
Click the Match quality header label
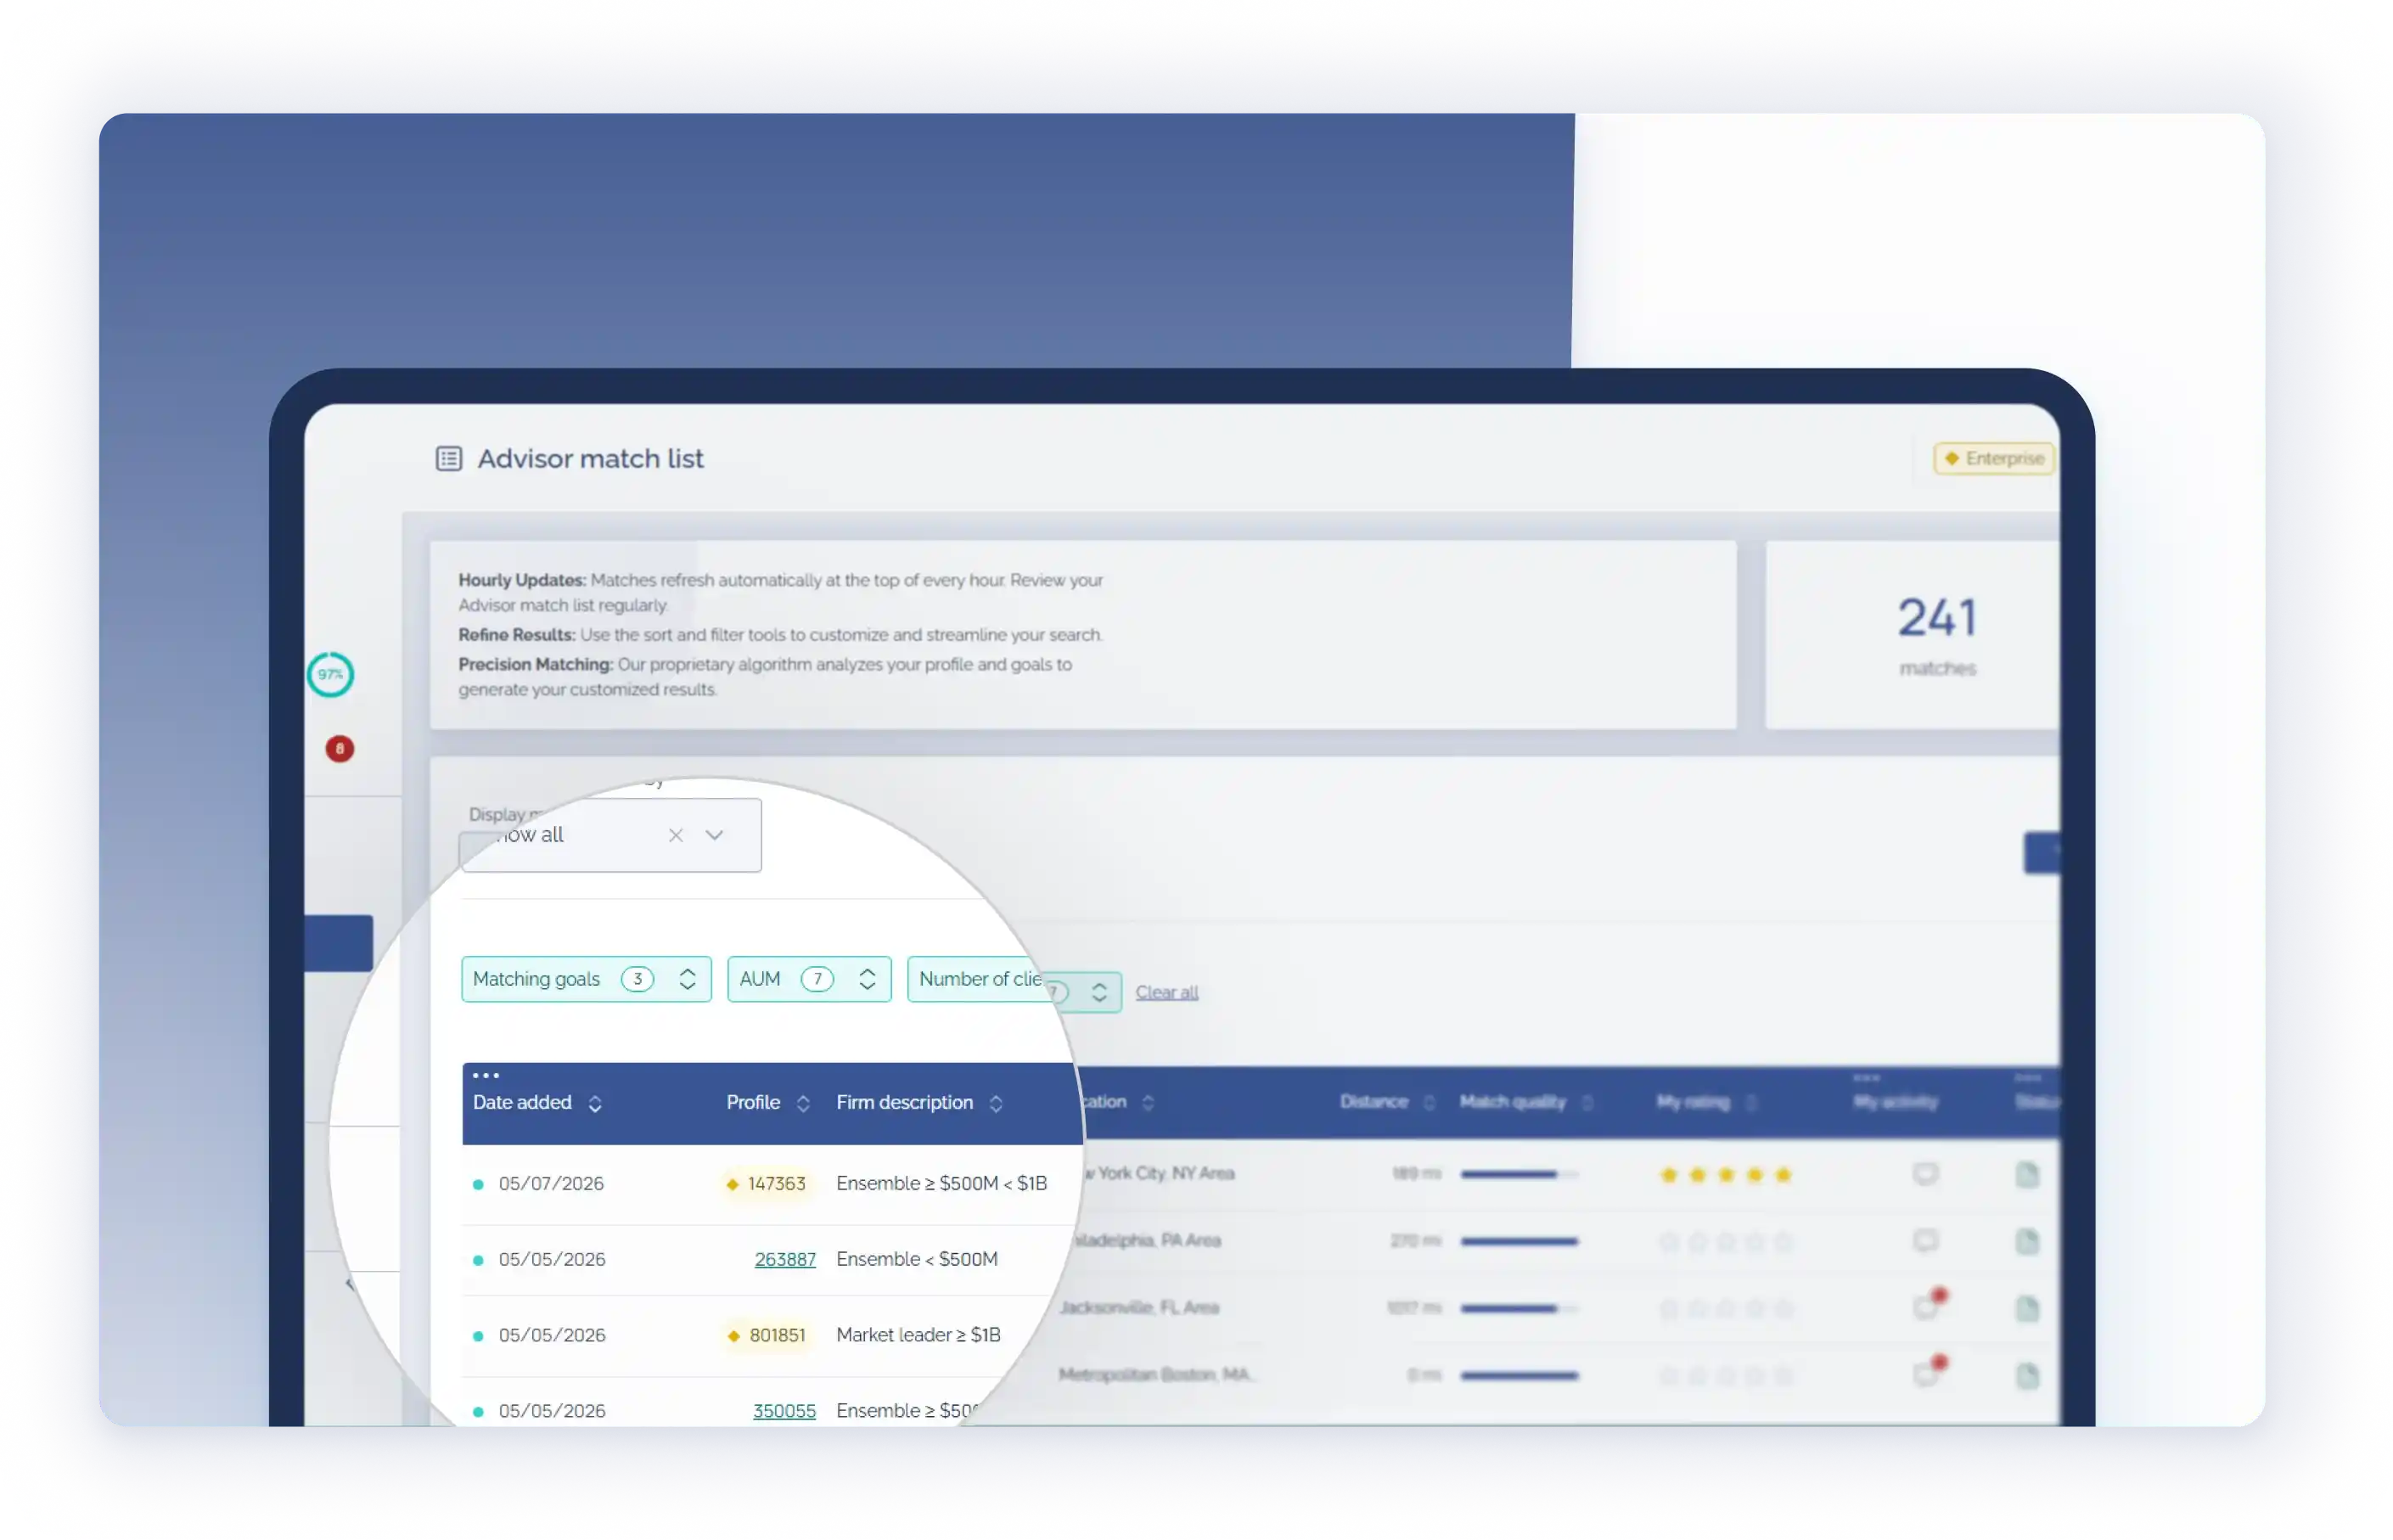[x=1512, y=1101]
